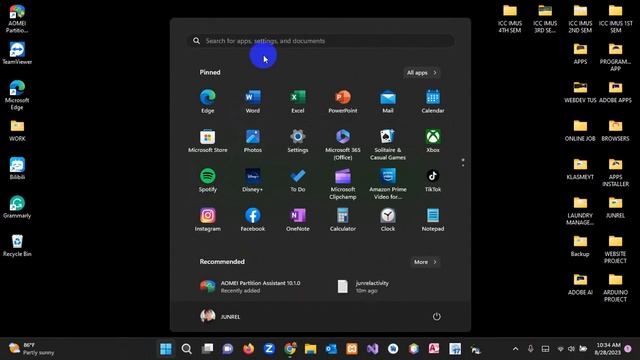Launch Word from pinned apps
Viewport: 640px width, 360px height.
(253, 101)
